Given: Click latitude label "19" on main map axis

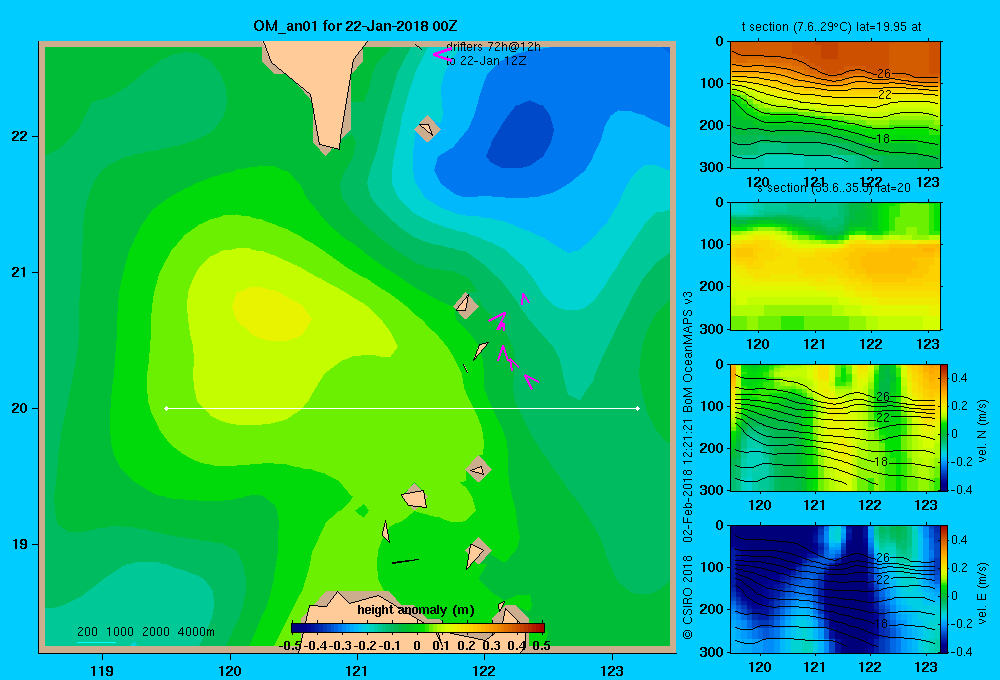Looking at the screenshot, I should tap(19, 544).
